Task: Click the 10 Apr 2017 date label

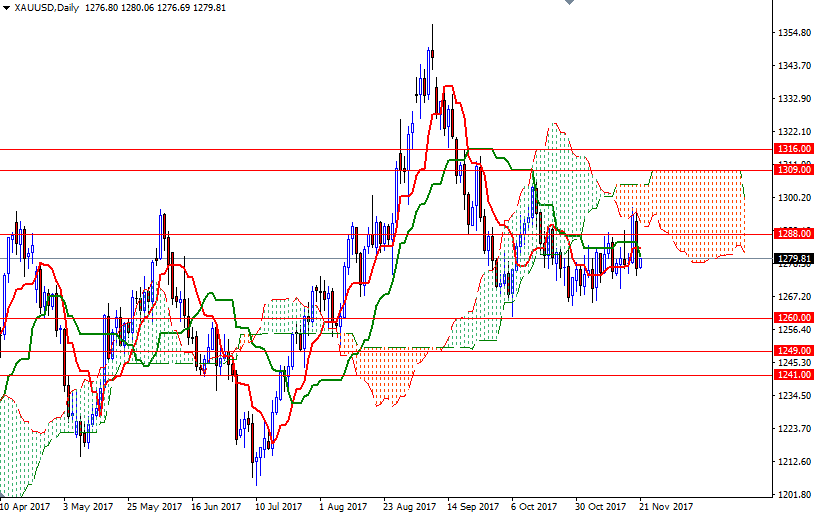Action: click(x=24, y=506)
